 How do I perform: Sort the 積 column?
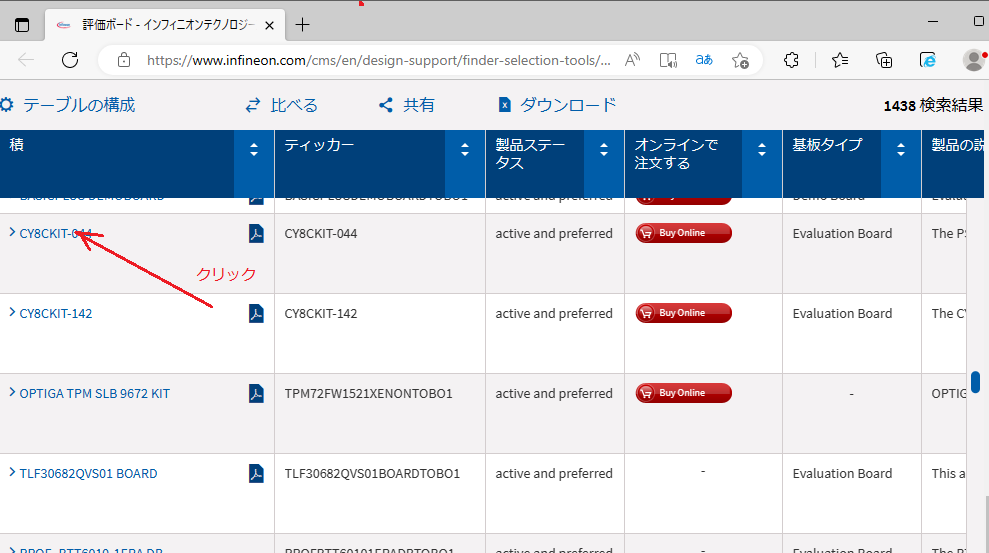click(254, 149)
